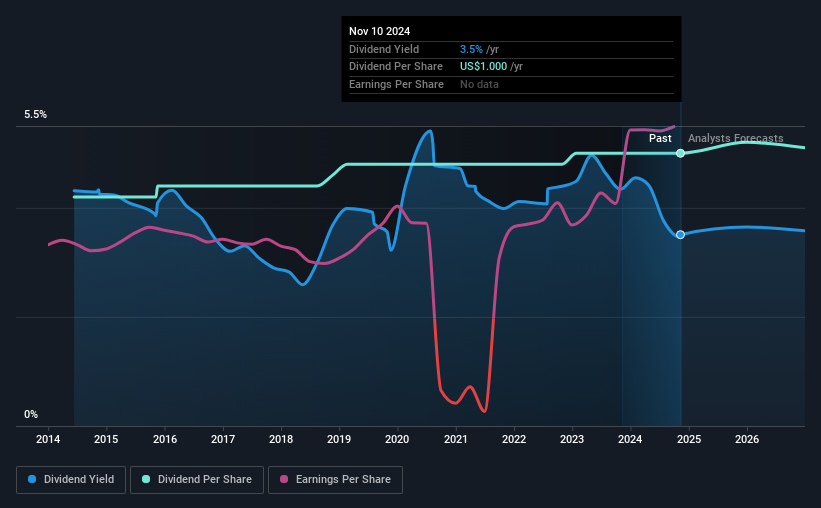Click the 2017 x-axis year label

coord(223,439)
